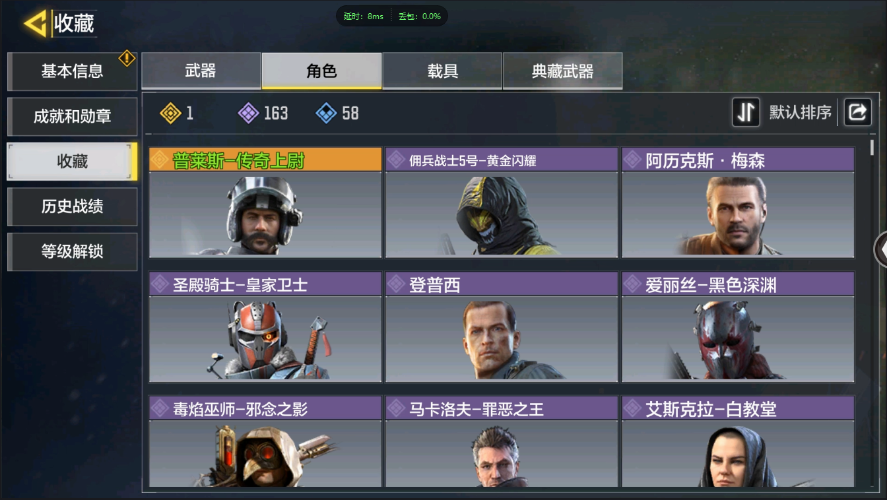Open 成就和勋章 in the sidebar

click(x=72, y=117)
